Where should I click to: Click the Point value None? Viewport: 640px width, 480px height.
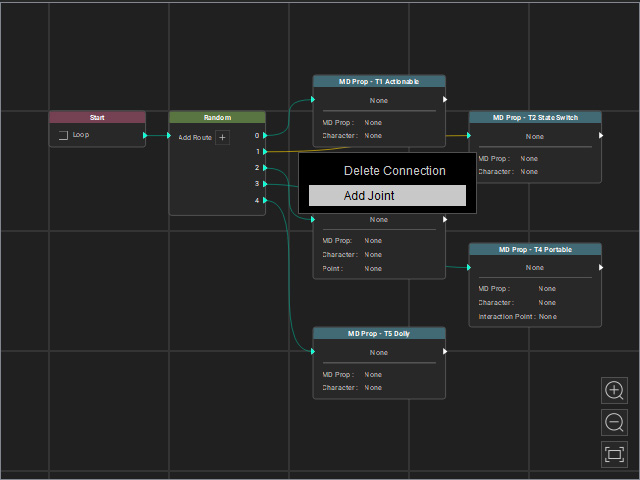373,269
